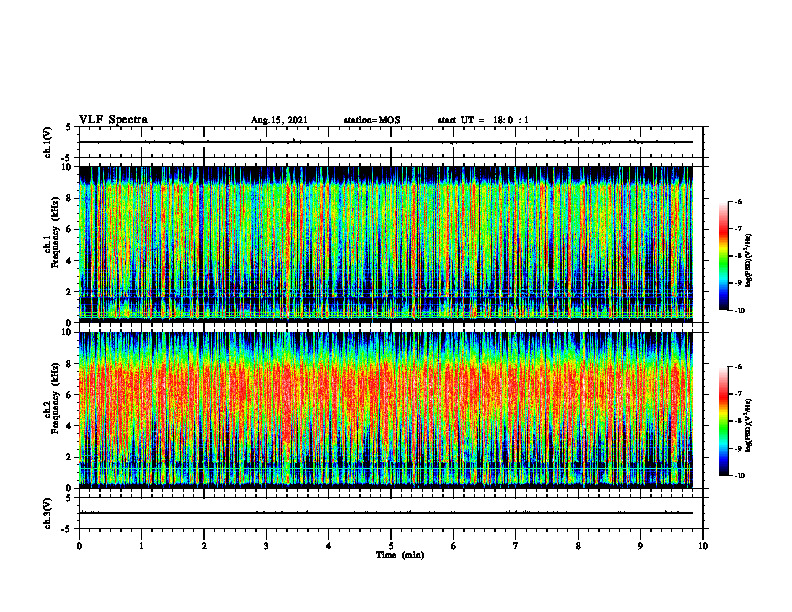Click the ch.1 frequency tick label "8"
The image size is (792, 612).
click(x=69, y=198)
